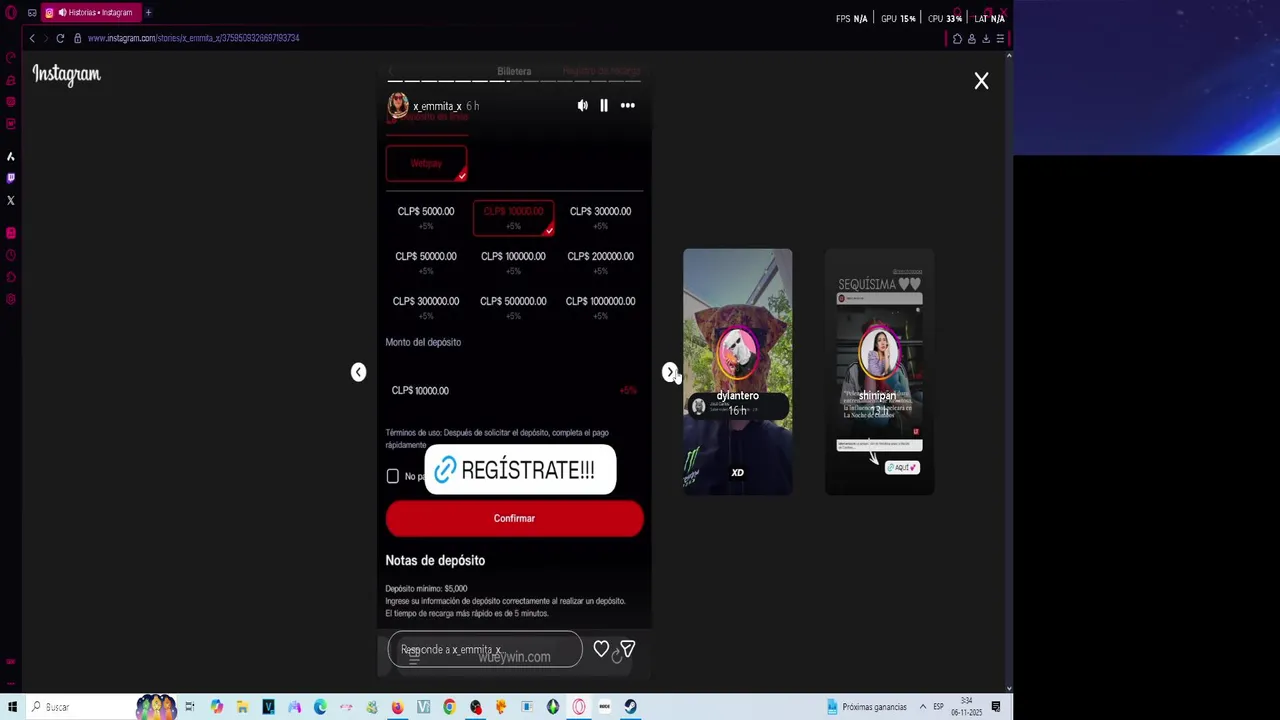Open x_emmita_x profile from story header

pos(437,106)
